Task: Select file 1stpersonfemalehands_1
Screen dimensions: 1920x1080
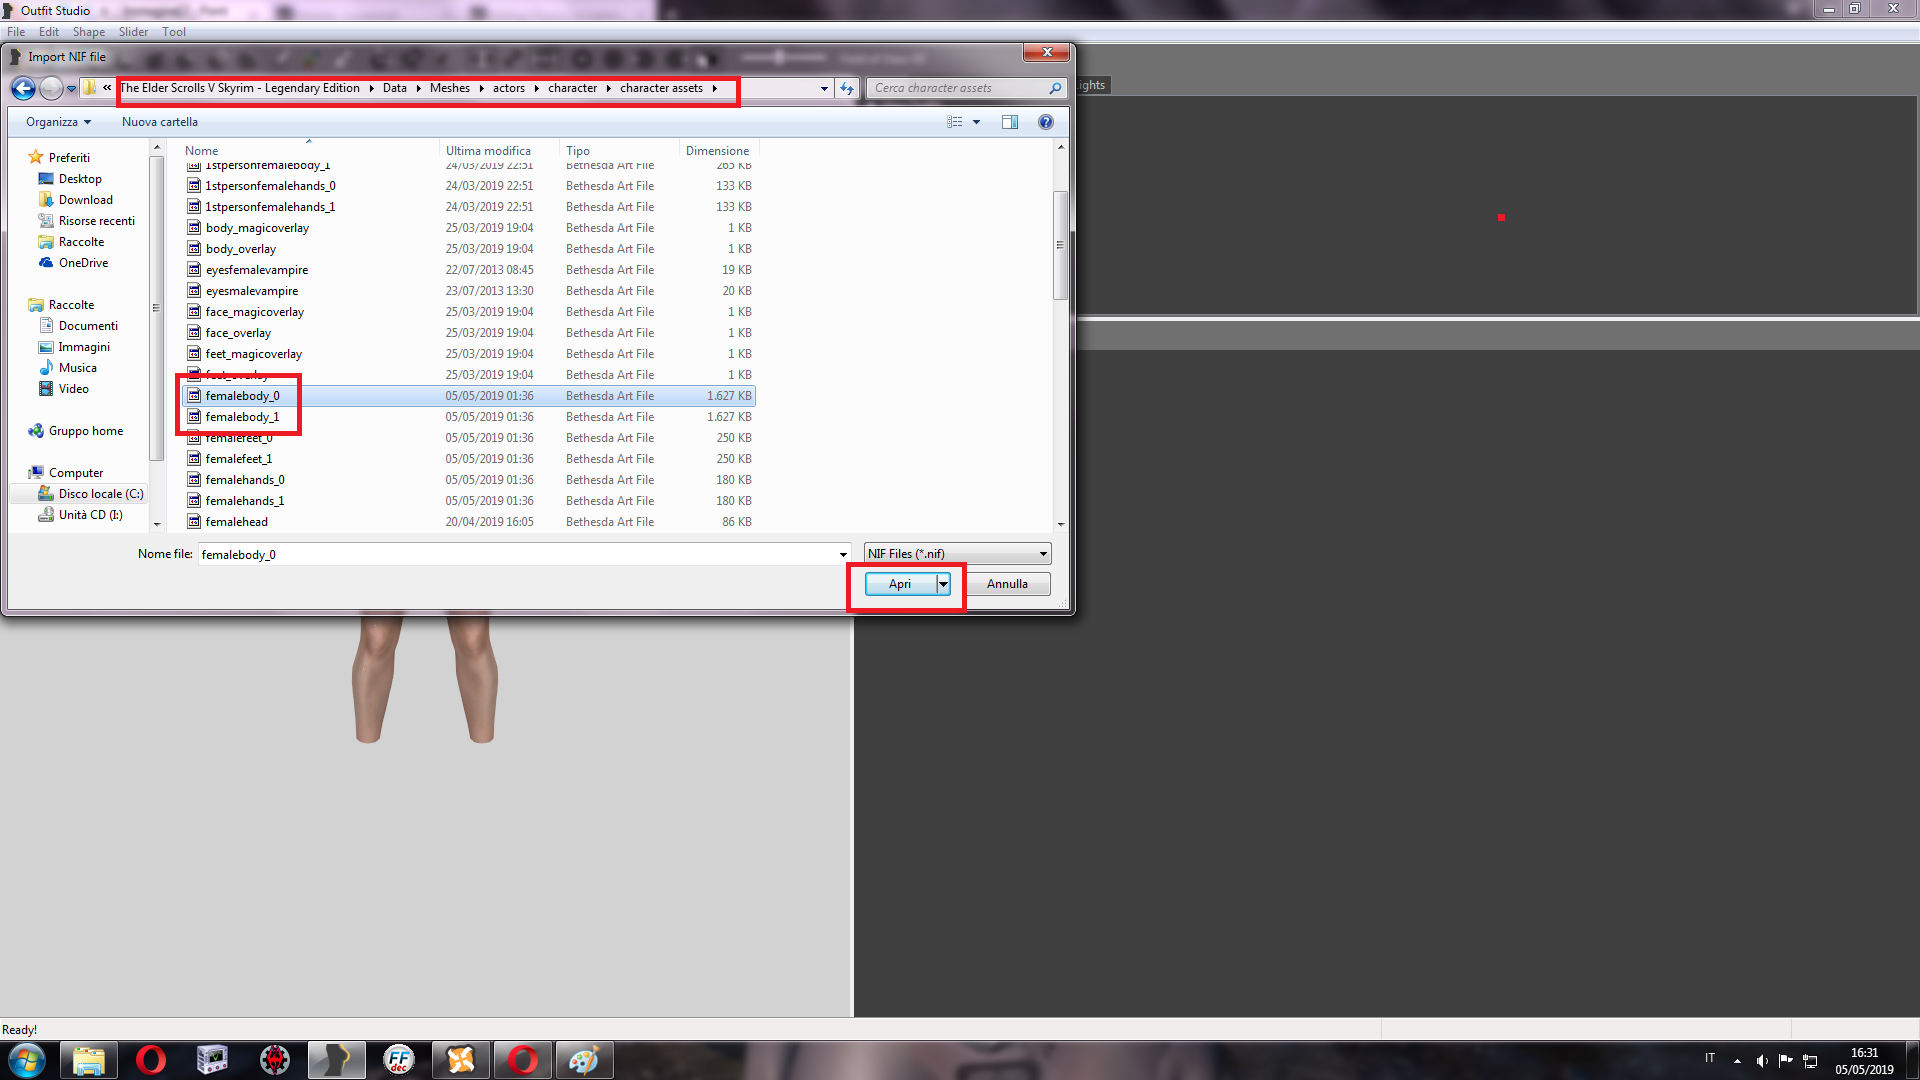Action: point(470,207)
